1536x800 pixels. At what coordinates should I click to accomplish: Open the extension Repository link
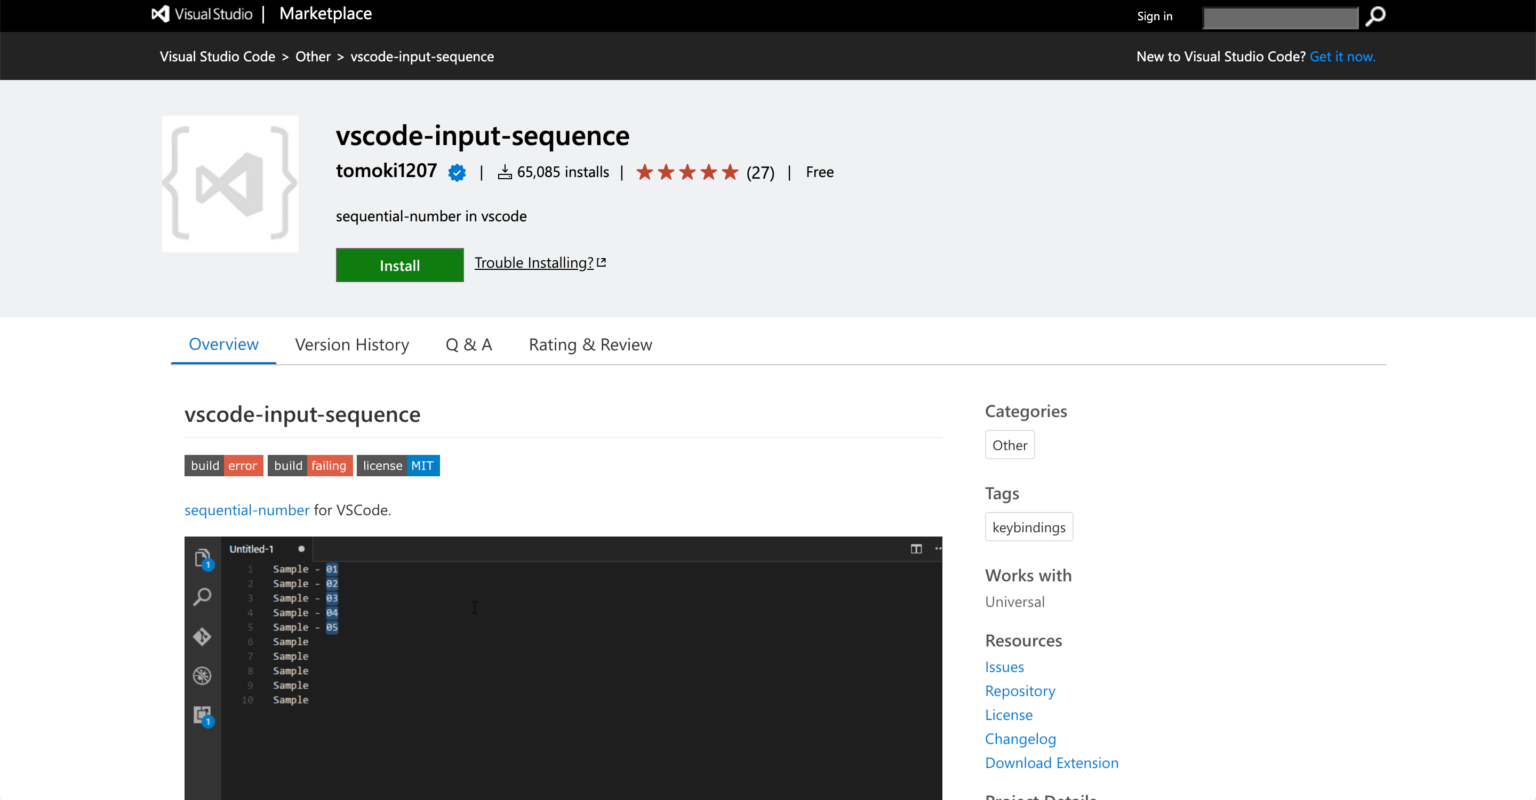(x=1020, y=690)
